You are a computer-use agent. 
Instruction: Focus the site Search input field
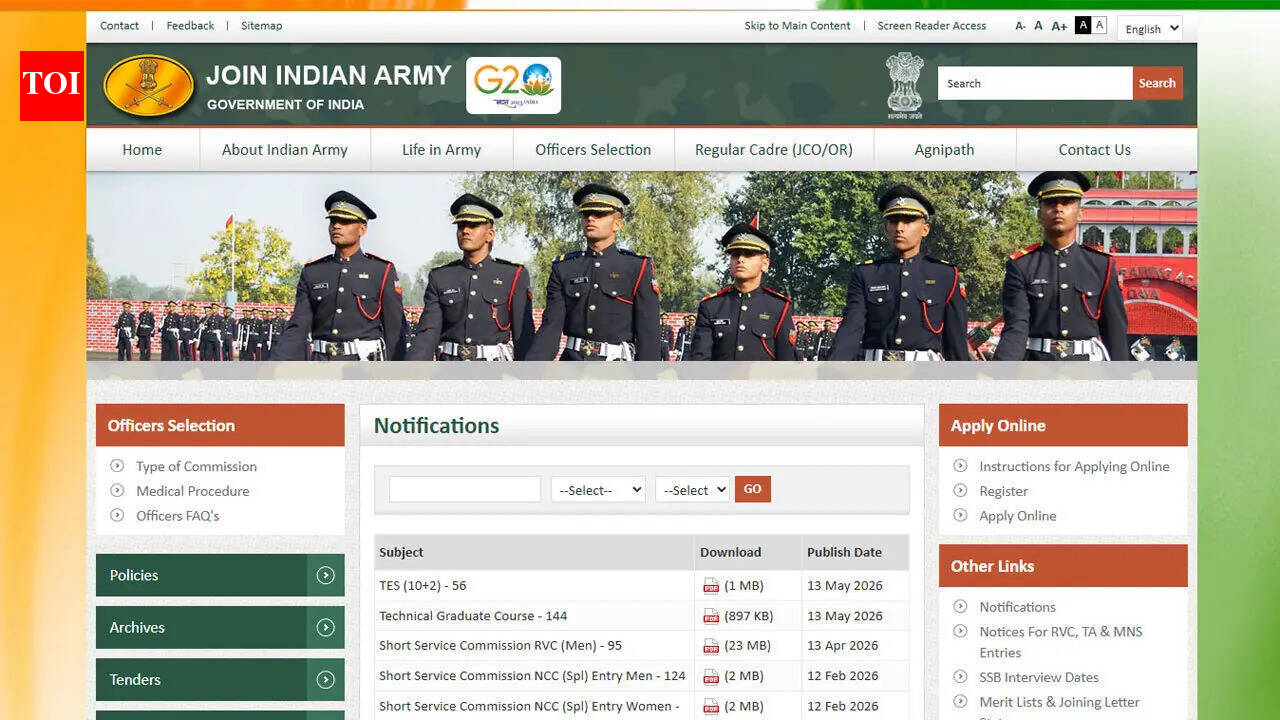point(1035,83)
